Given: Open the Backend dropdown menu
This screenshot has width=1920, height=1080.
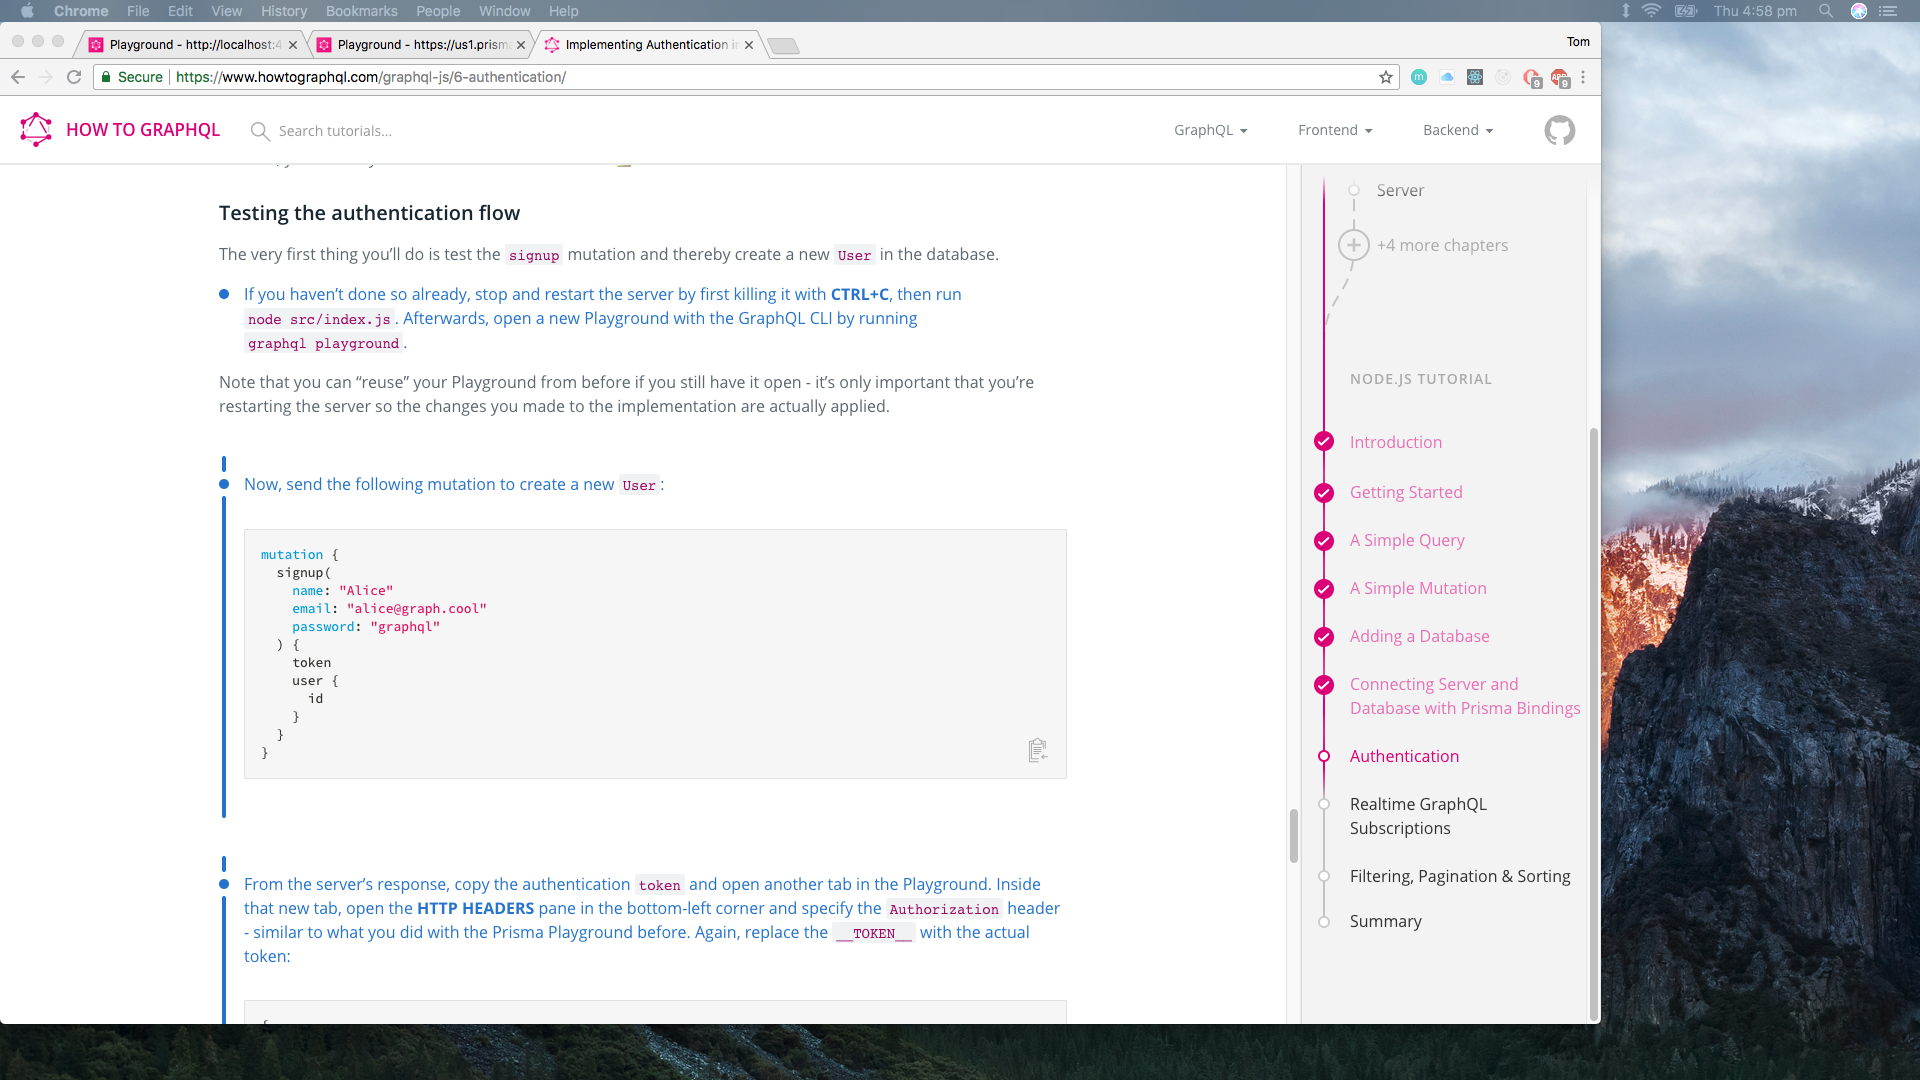Looking at the screenshot, I should (x=1457, y=130).
